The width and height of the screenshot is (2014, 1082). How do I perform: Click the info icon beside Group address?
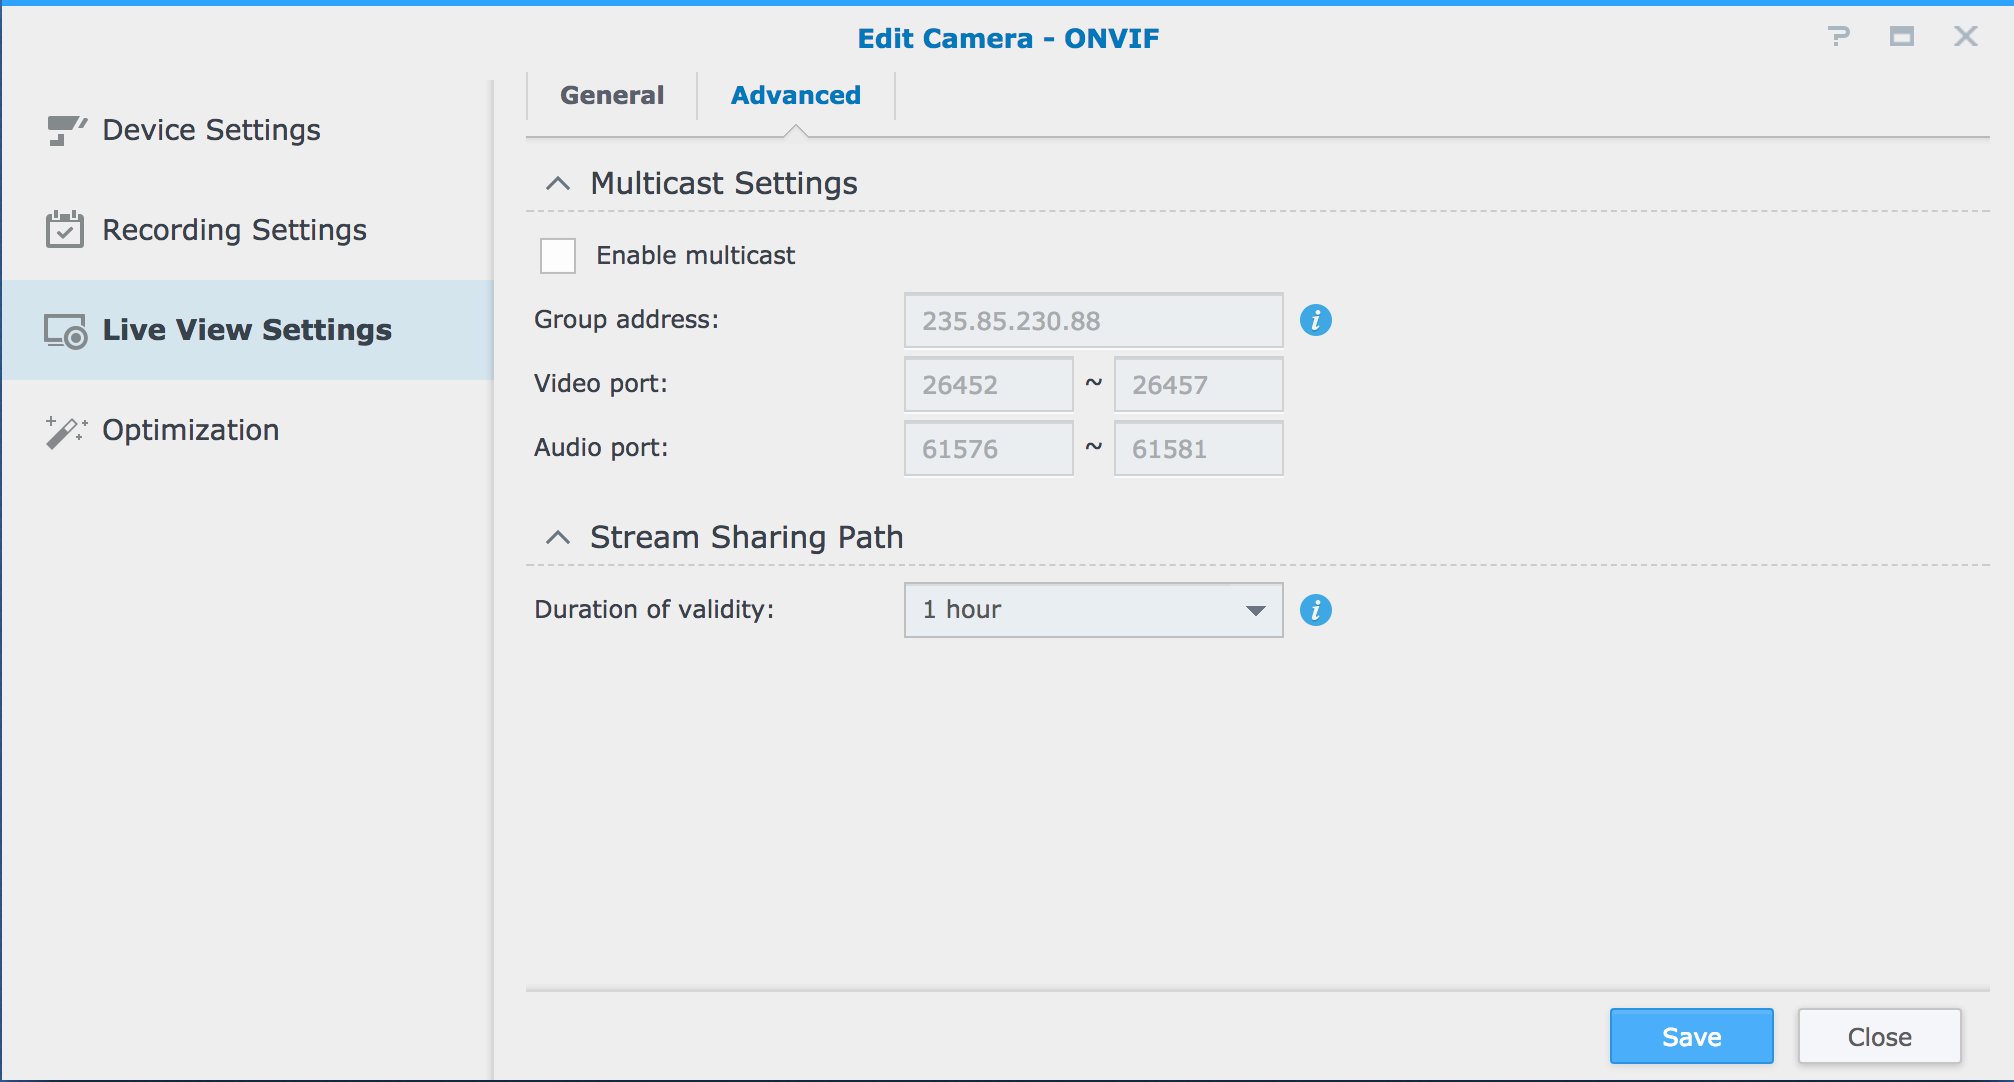[x=1315, y=320]
